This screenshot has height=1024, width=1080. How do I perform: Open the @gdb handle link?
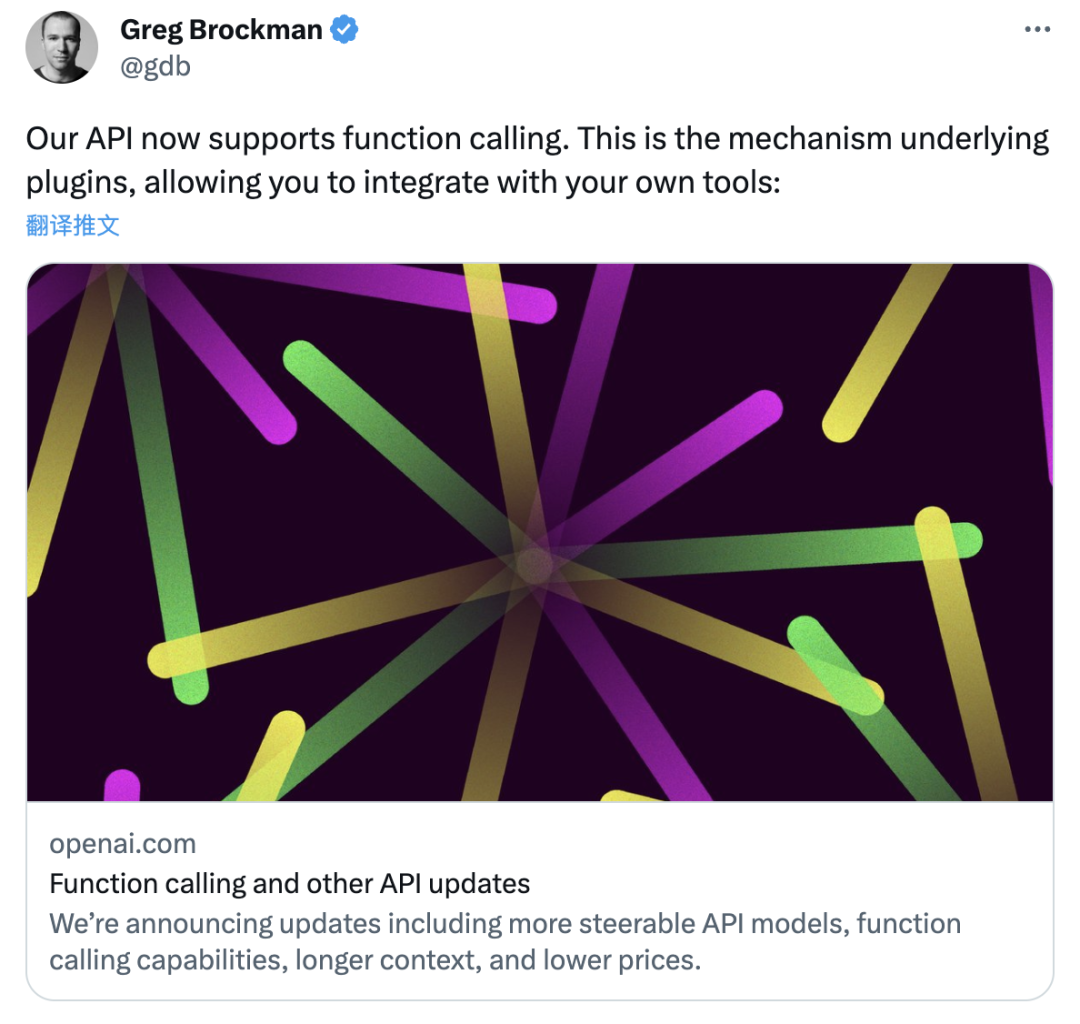(x=155, y=66)
